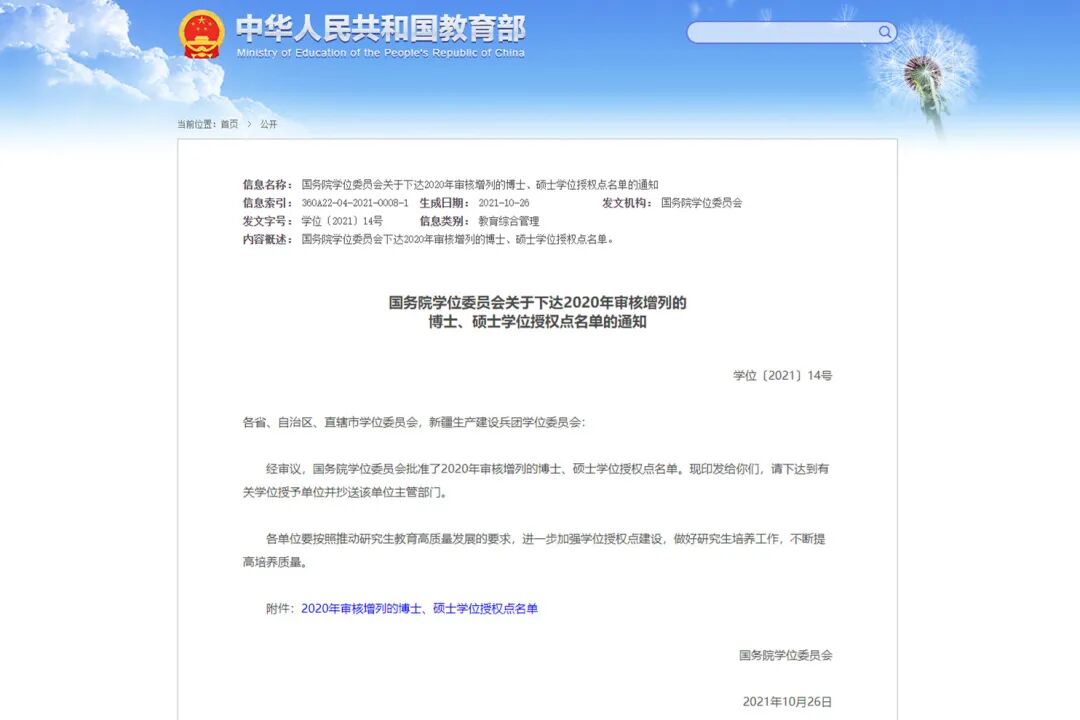1080x720 pixels.
Task: Click the 中华人民共和国教育部 site title
Action: (380, 29)
